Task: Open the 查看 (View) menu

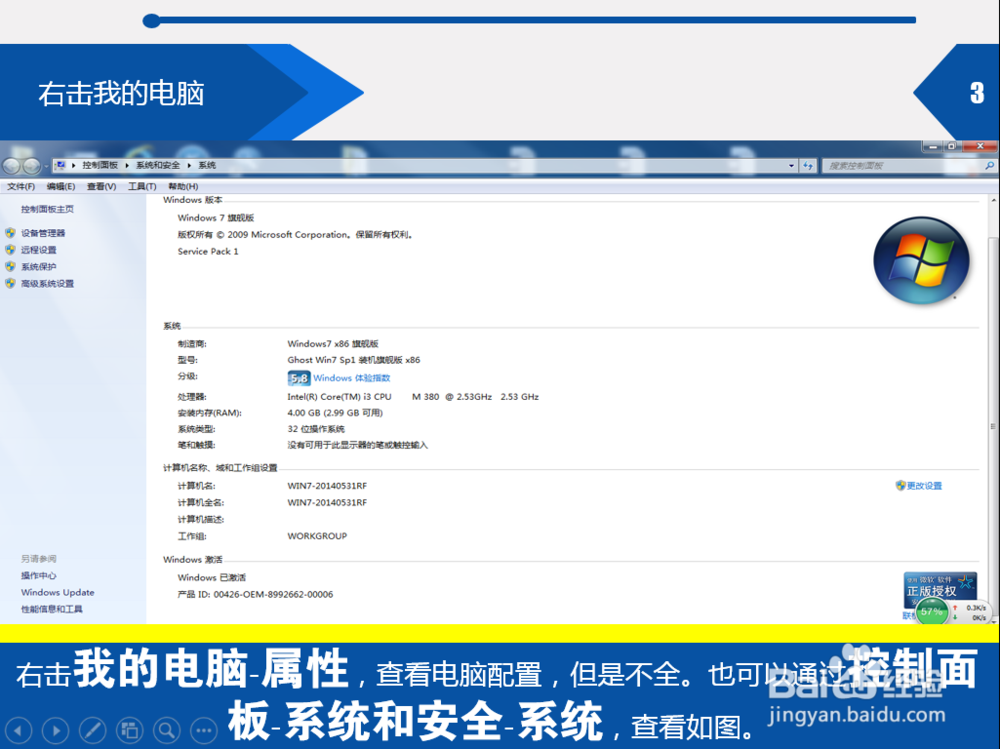Action: coord(101,186)
